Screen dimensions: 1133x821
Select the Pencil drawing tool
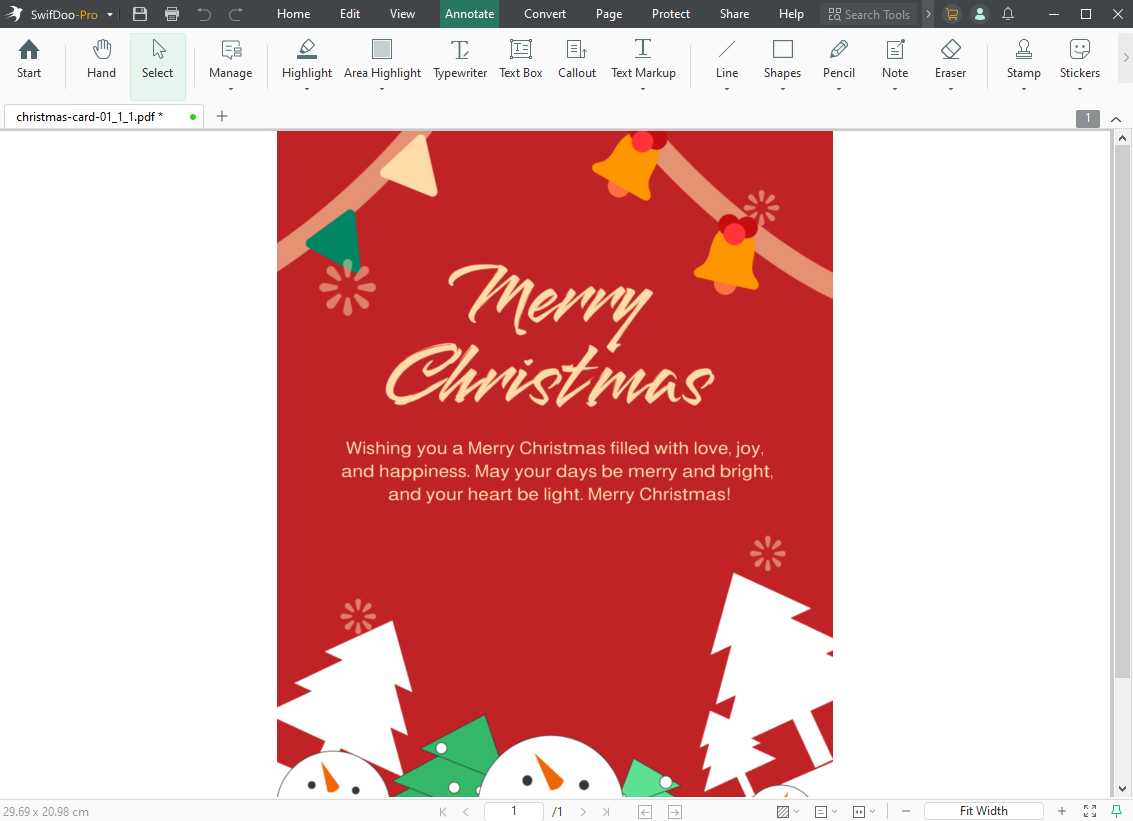pyautogui.click(x=838, y=60)
